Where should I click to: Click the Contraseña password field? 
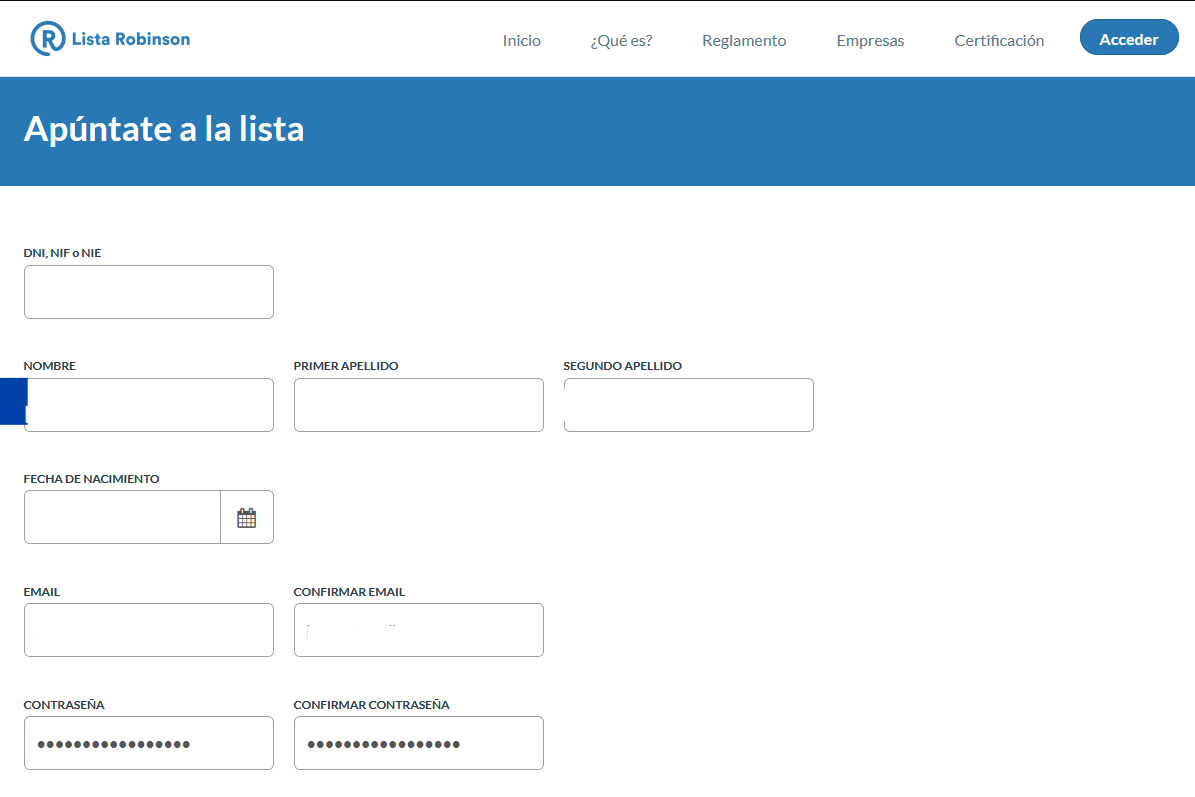[x=149, y=744]
